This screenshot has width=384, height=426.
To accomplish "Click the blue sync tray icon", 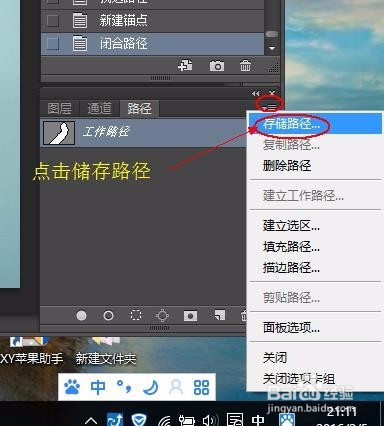I will coord(115,420).
